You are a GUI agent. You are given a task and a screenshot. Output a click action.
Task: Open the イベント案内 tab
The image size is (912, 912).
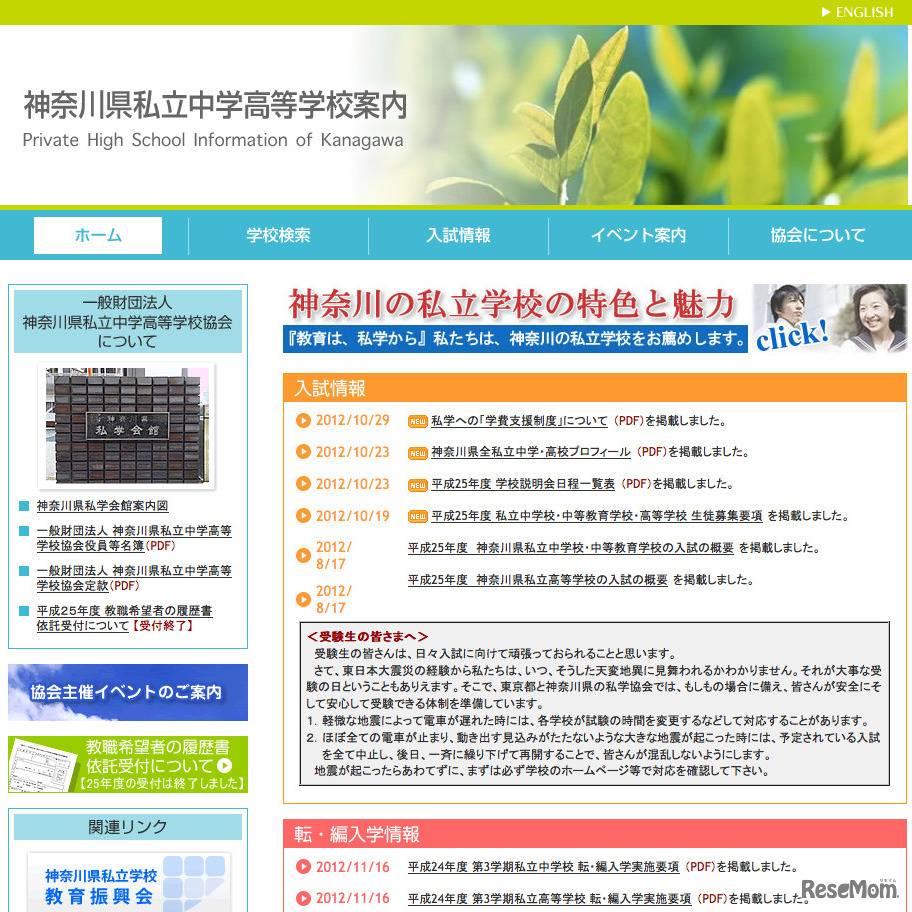click(637, 234)
